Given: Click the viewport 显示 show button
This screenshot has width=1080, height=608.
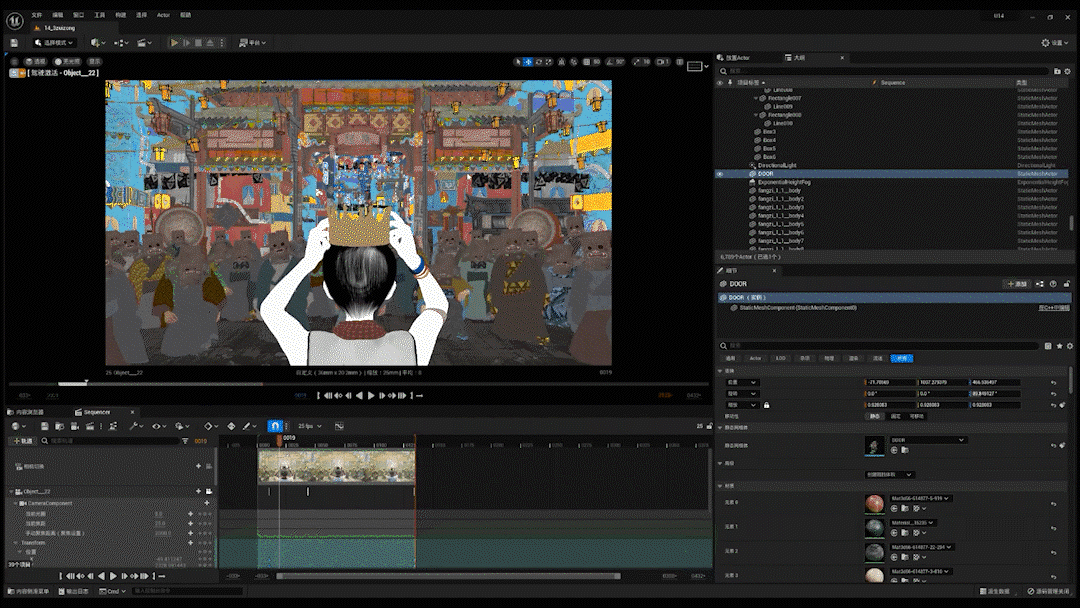Looking at the screenshot, I should tap(94, 62).
